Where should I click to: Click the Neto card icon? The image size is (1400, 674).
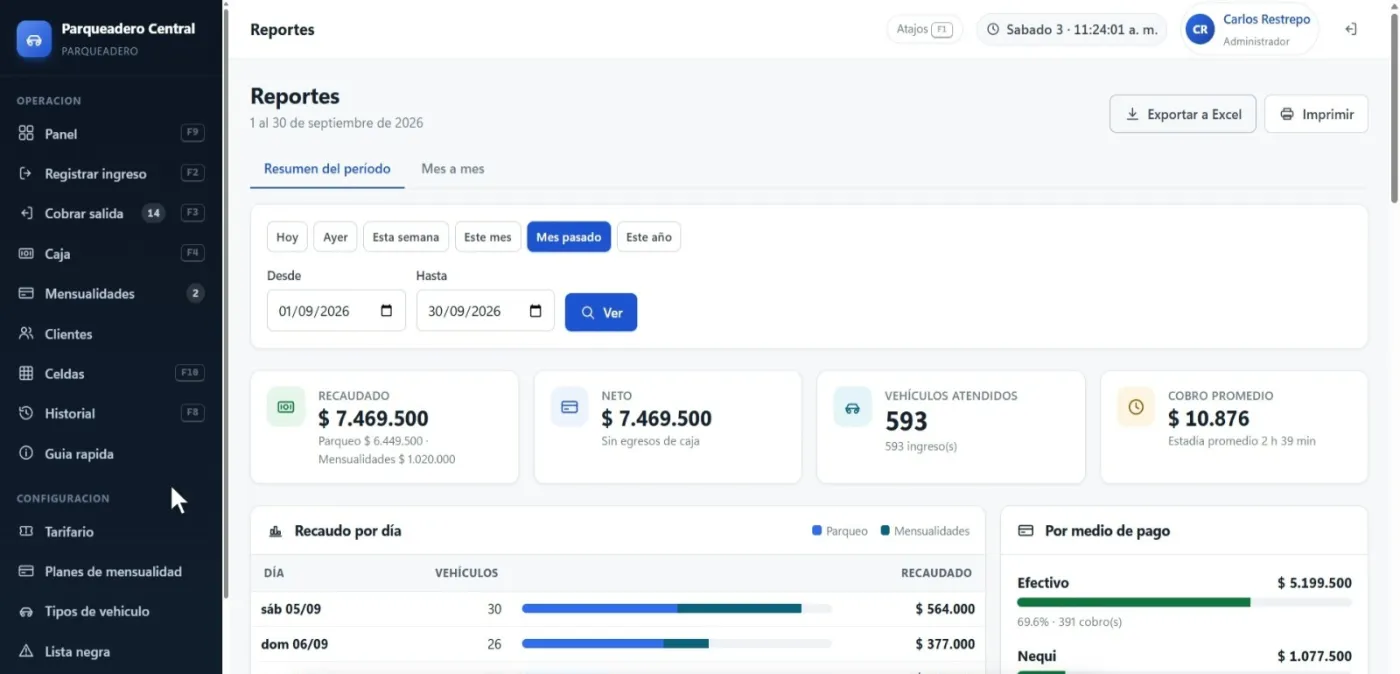tap(570, 407)
